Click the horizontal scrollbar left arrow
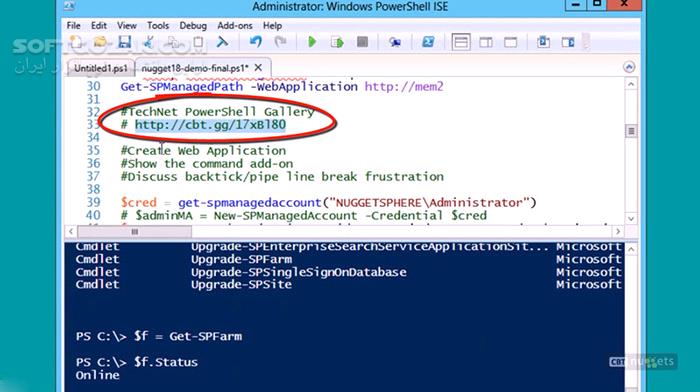The image size is (700, 392). pyautogui.click(x=71, y=231)
